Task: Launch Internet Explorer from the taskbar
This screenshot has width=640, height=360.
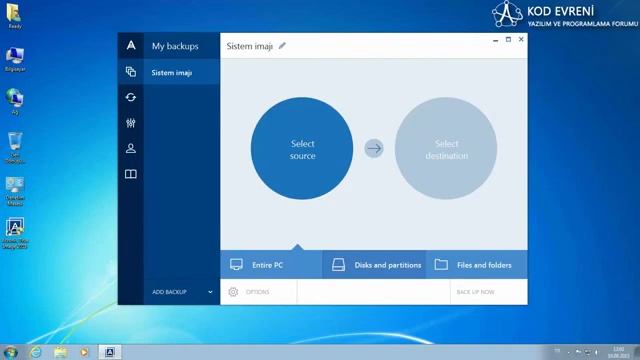Action: tap(36, 352)
